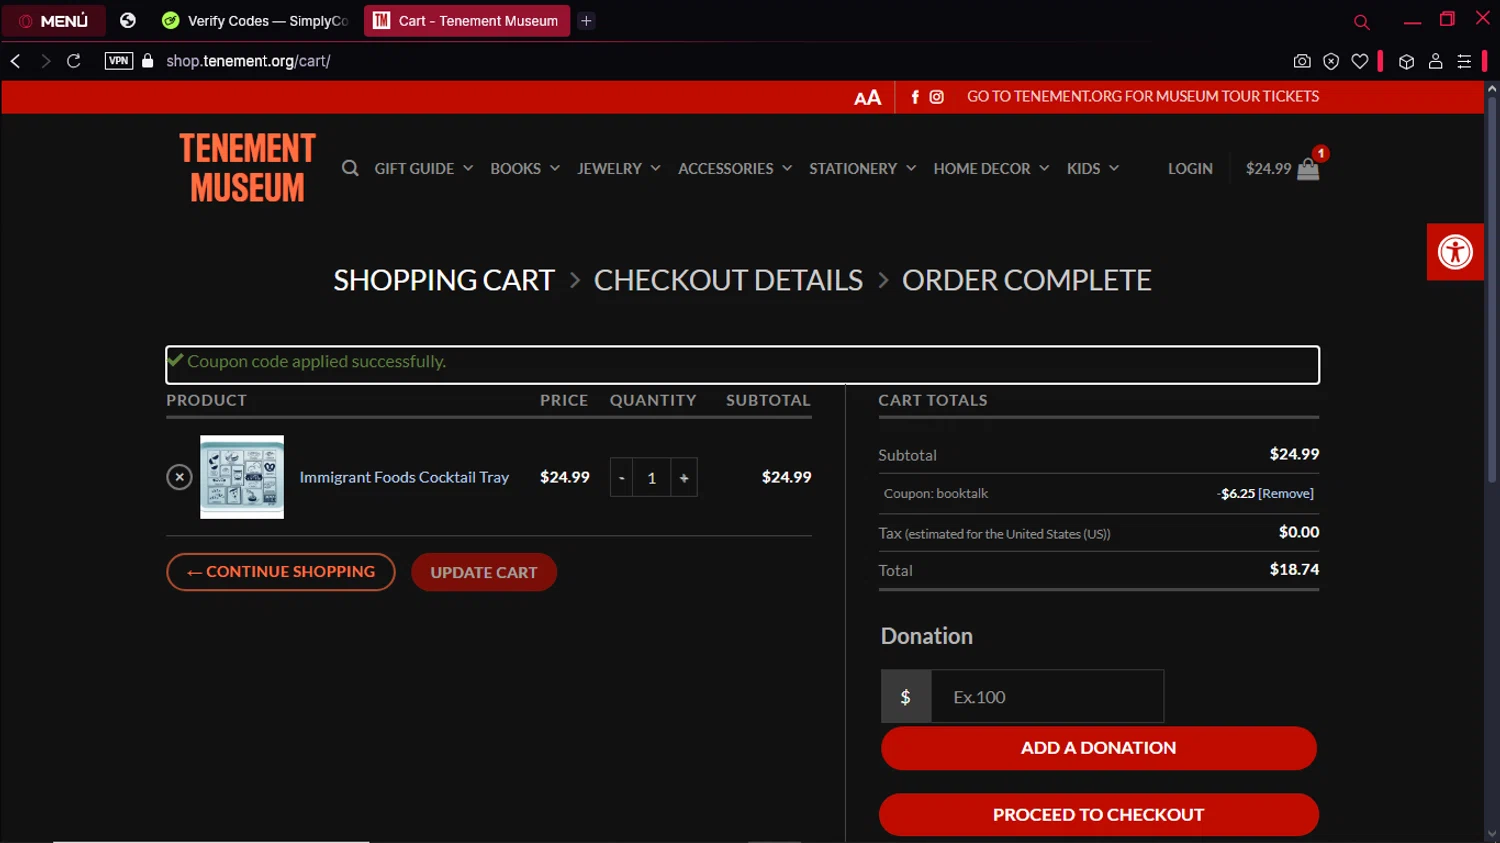This screenshot has height=843, width=1500.
Task: Expand the Accessories menu
Action: (x=735, y=169)
